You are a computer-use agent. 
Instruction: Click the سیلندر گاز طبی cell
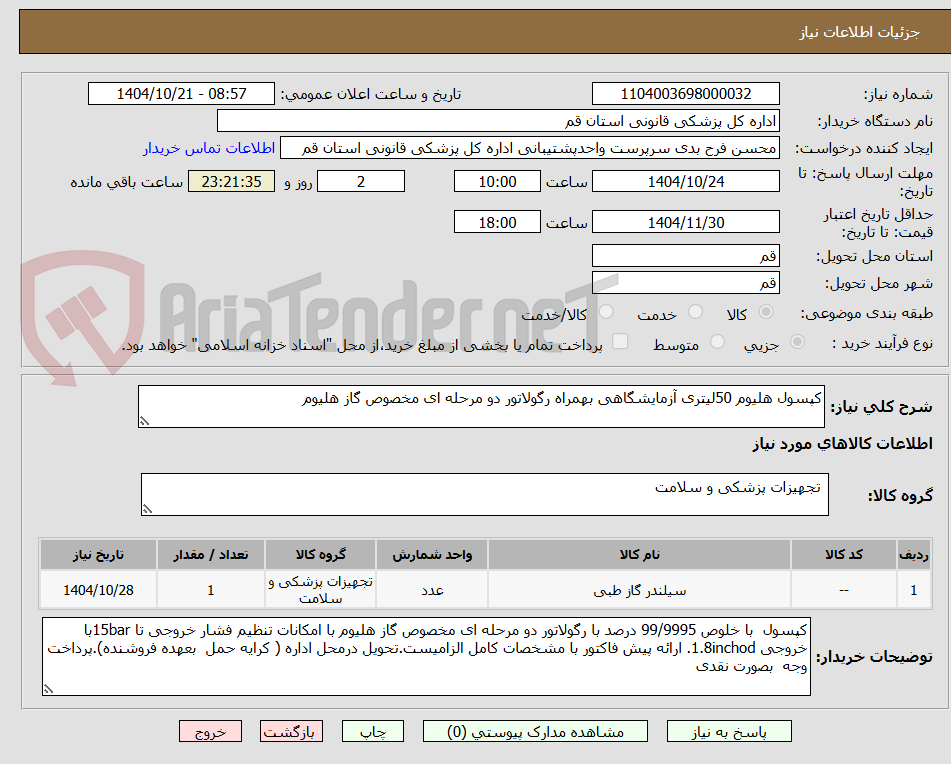click(x=639, y=590)
